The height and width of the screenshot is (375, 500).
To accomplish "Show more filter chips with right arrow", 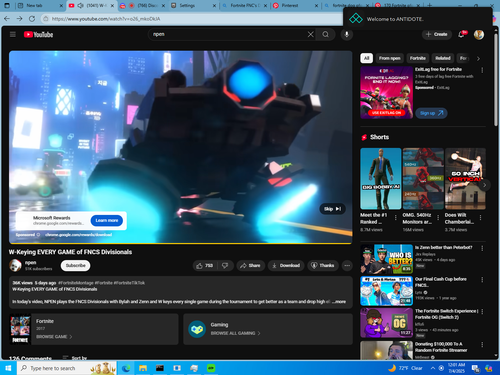I will [478, 58].
